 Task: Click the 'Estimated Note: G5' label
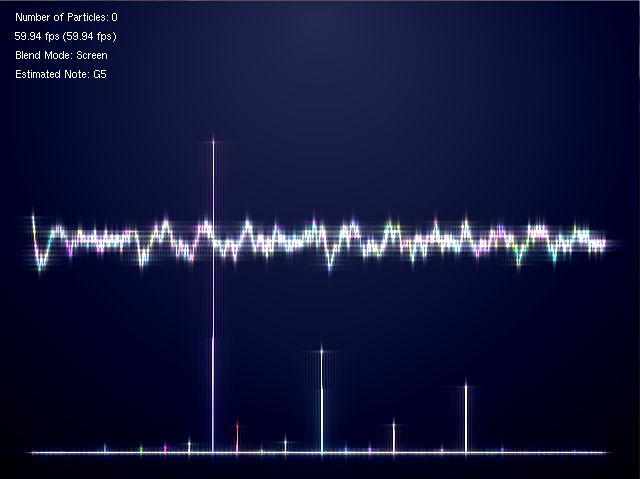pyautogui.click(x=61, y=74)
